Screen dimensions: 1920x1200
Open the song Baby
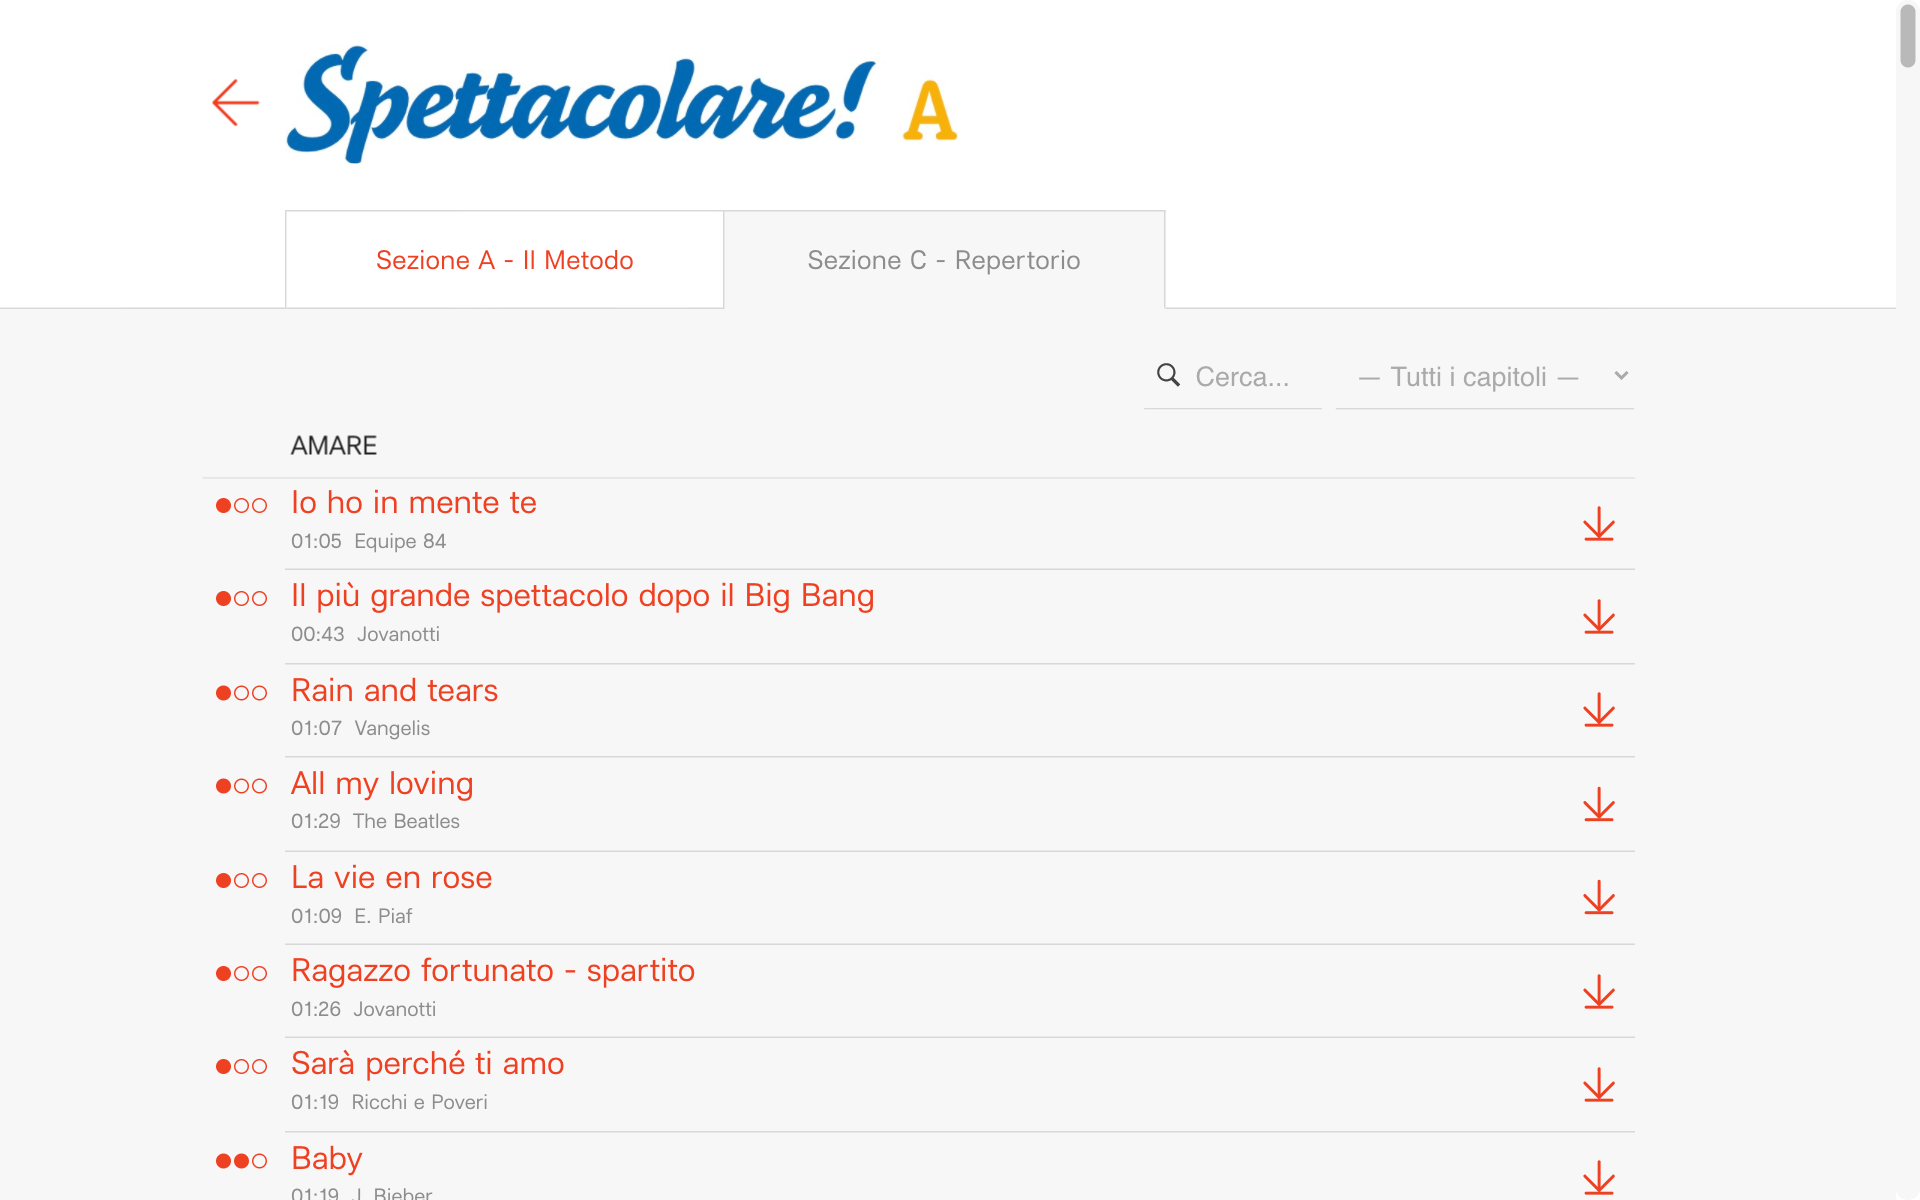tap(326, 1158)
